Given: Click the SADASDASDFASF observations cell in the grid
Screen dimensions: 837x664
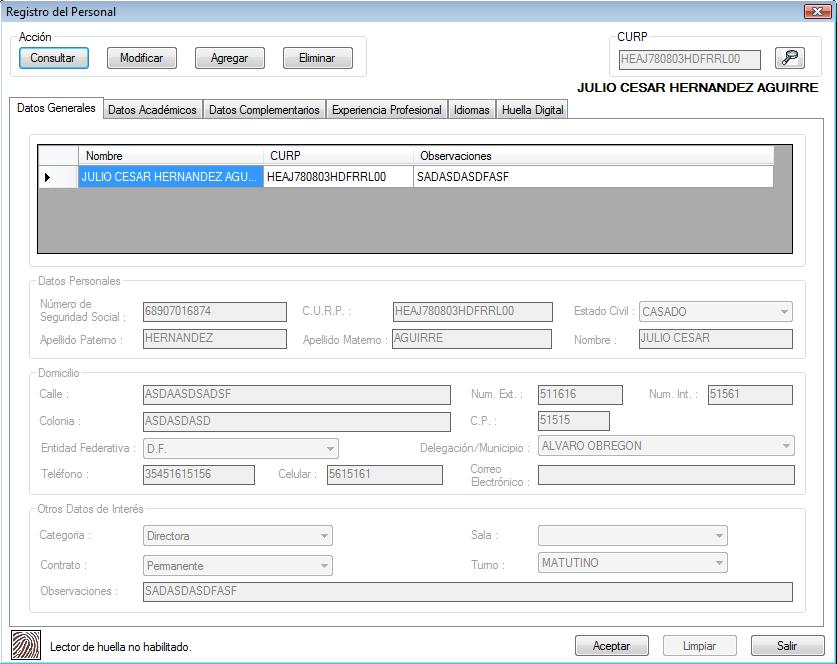Looking at the screenshot, I should (x=593, y=177).
